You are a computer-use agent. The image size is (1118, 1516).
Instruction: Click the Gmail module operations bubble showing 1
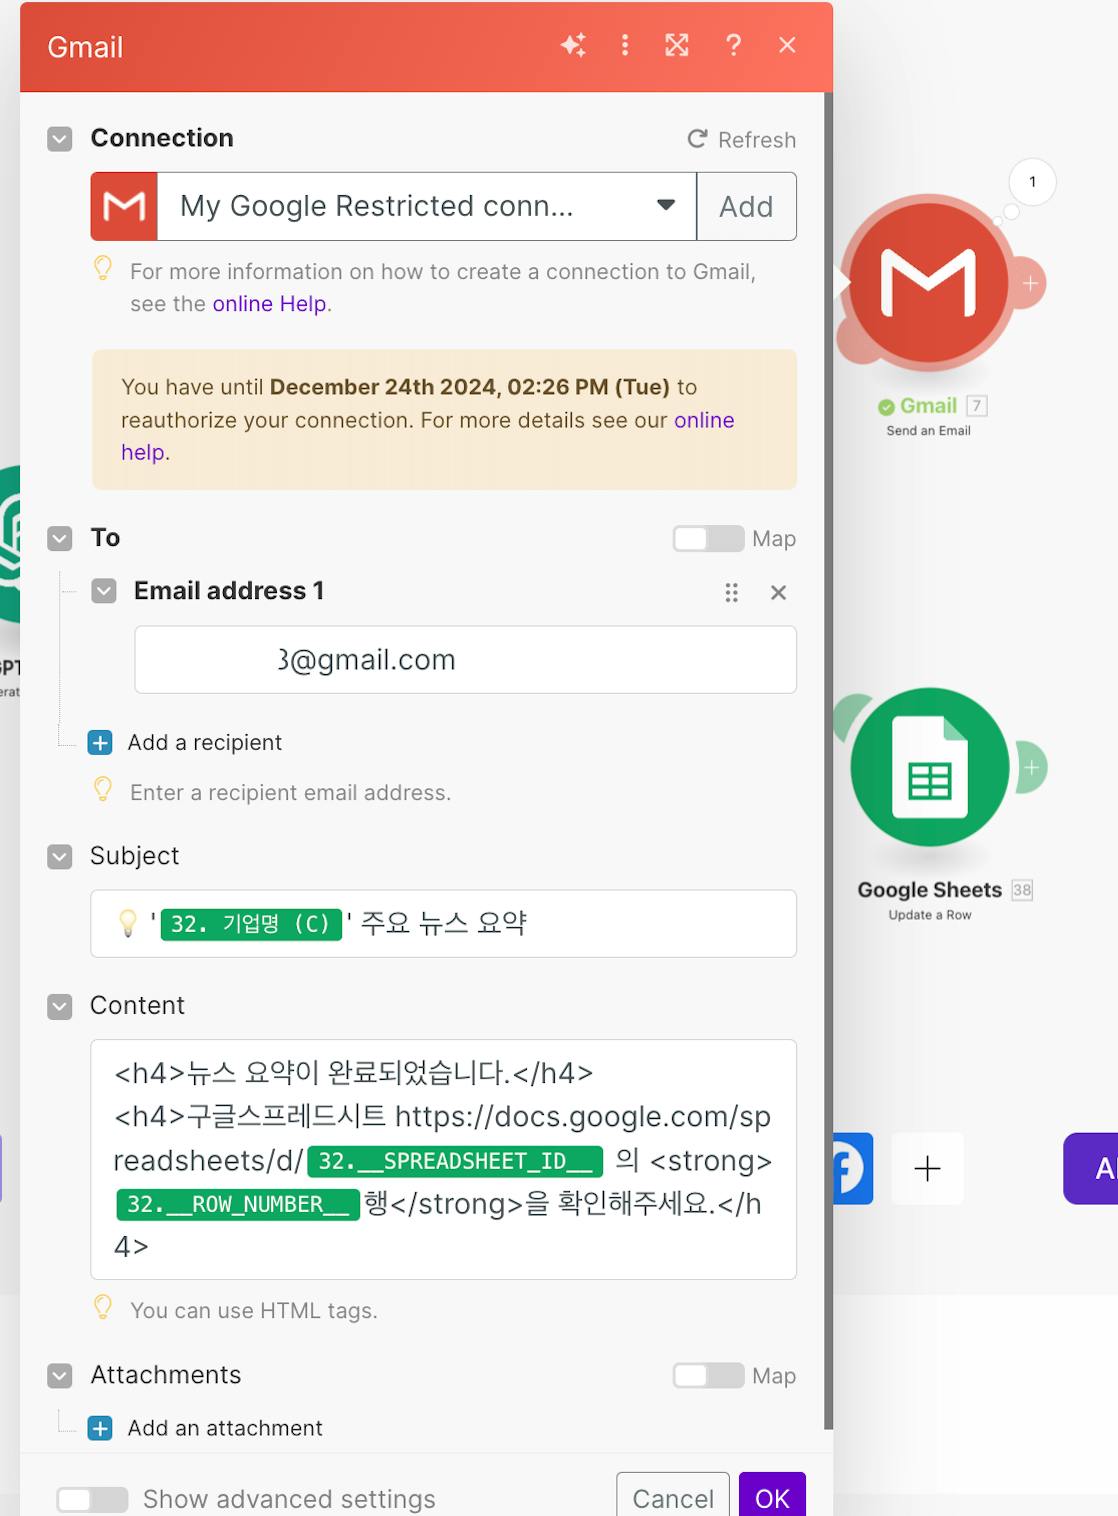coord(1032,182)
